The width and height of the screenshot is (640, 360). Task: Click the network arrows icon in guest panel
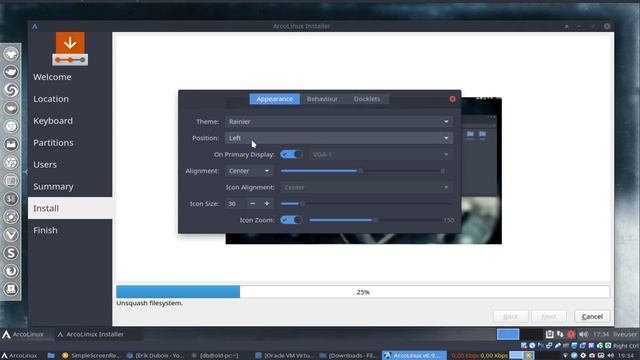tap(560, 334)
